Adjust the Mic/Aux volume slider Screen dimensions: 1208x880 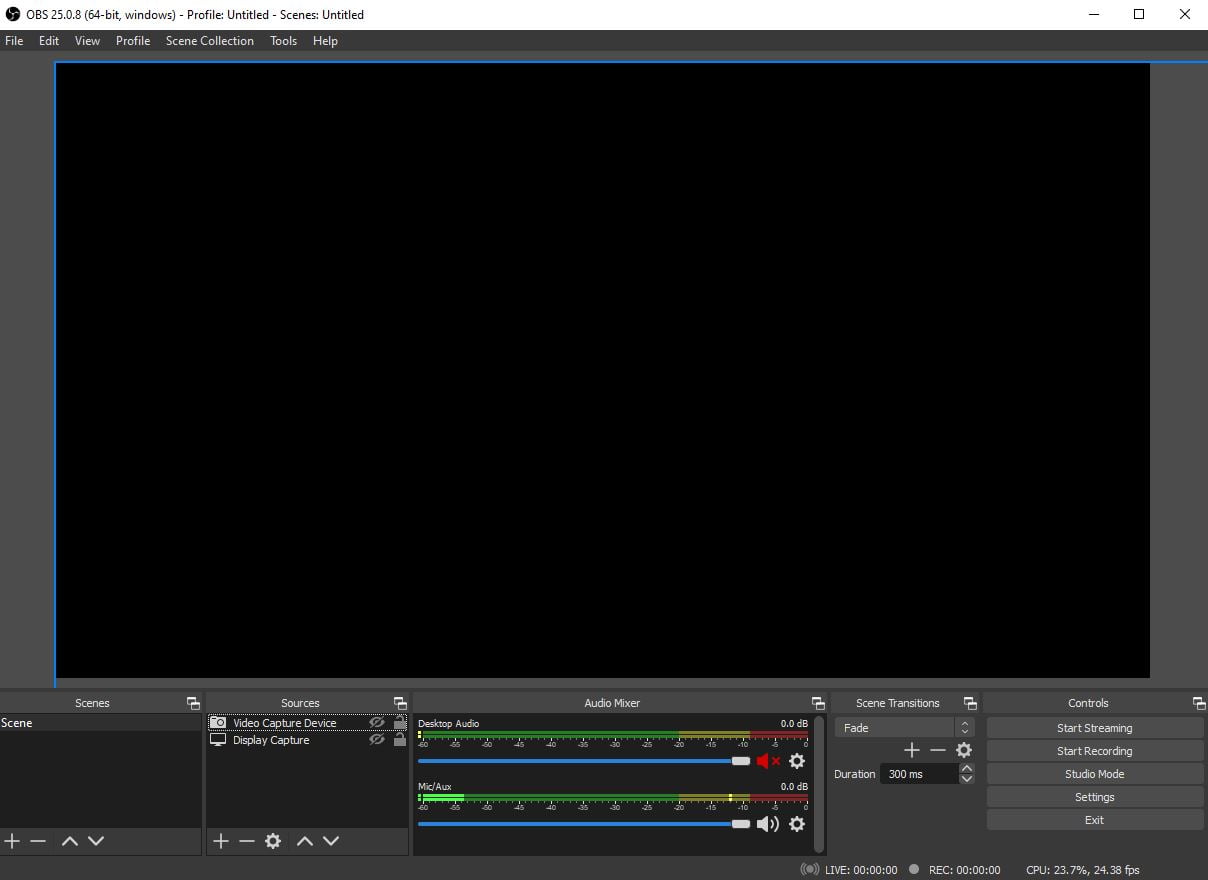(584, 824)
